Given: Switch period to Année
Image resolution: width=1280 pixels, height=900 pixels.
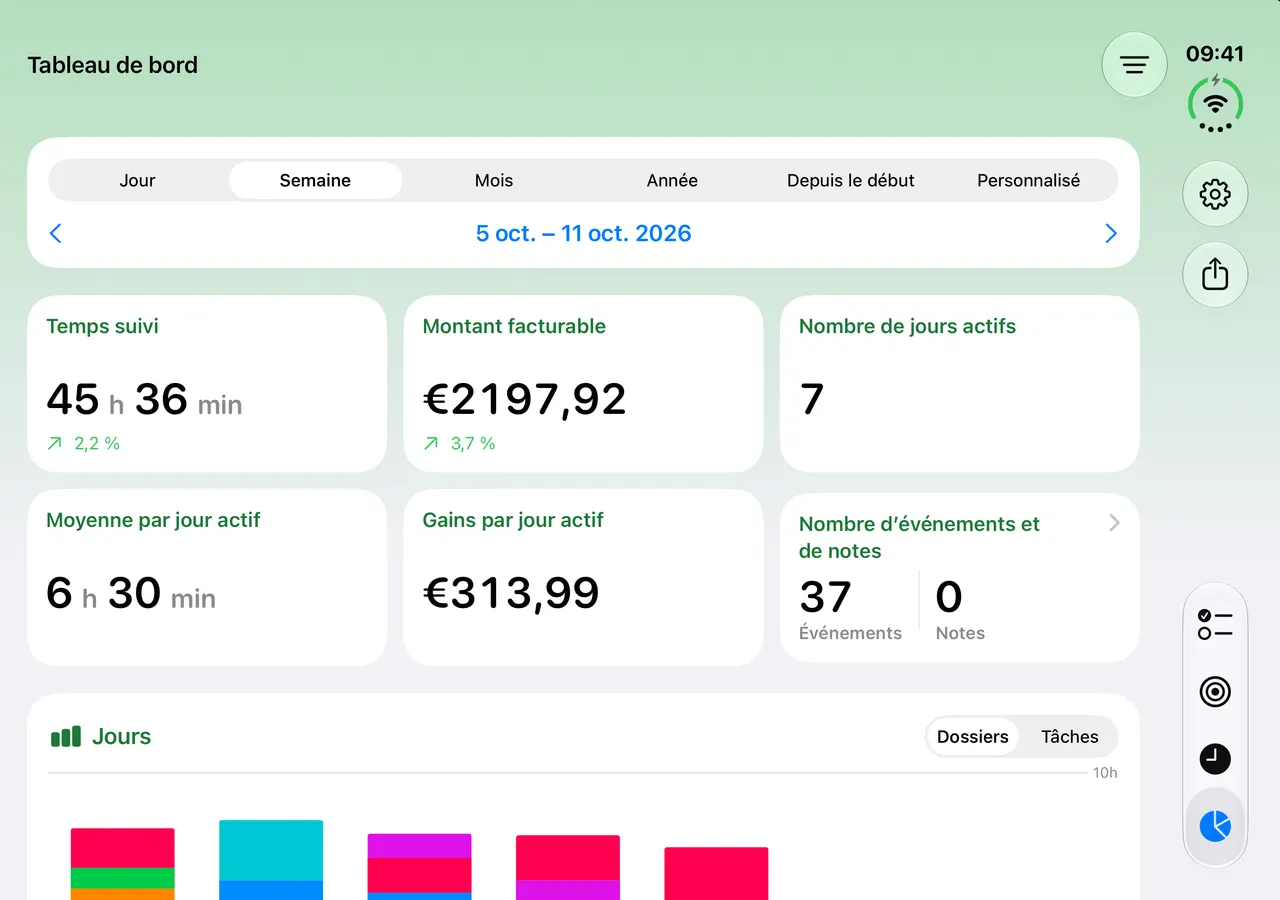Looking at the screenshot, I should (x=672, y=181).
